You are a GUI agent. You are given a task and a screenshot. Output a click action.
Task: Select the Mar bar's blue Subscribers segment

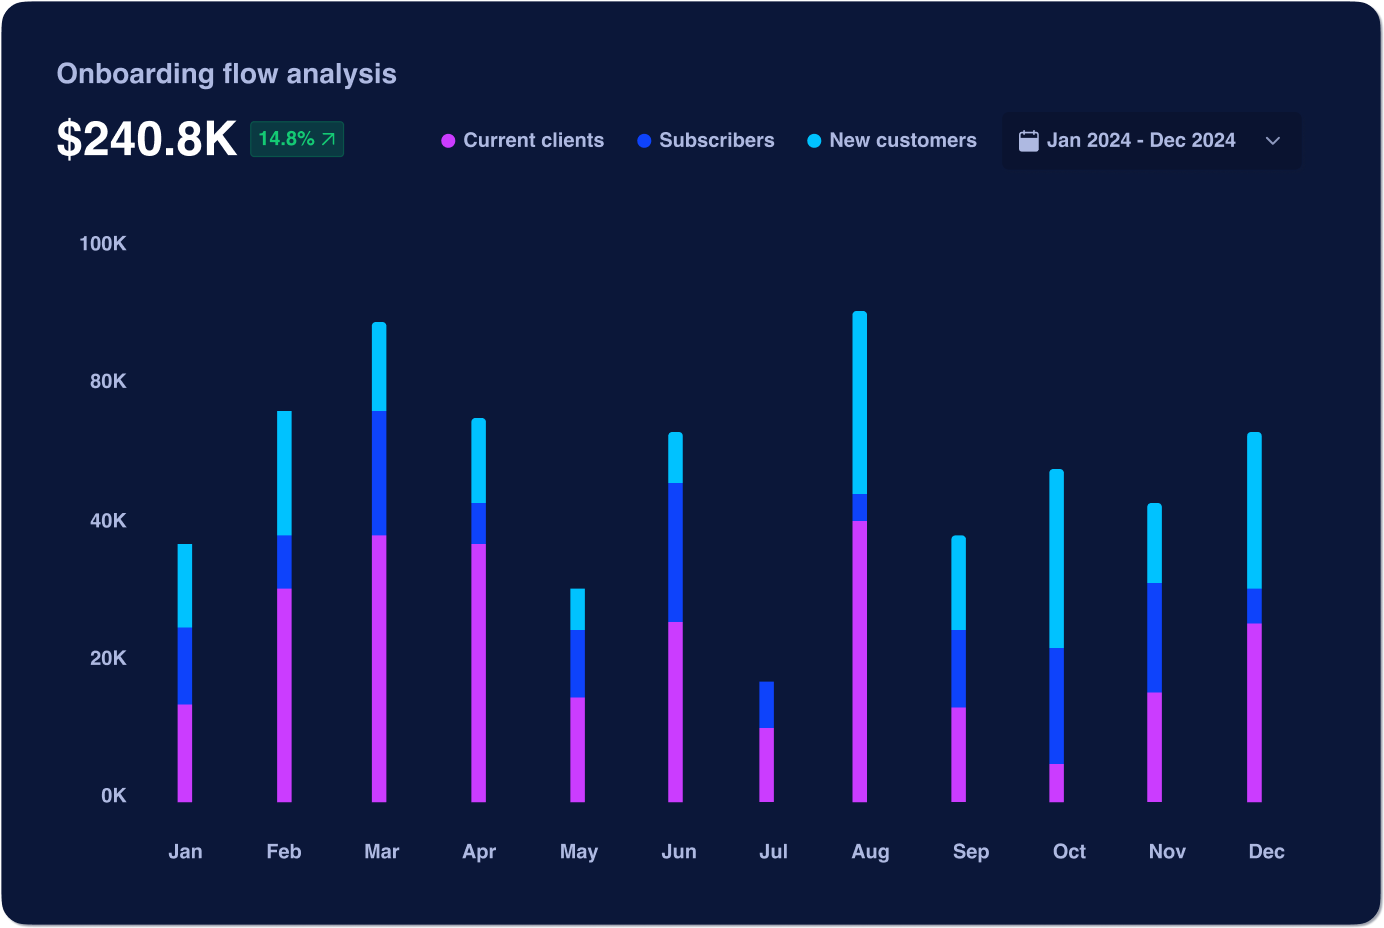coord(379,473)
